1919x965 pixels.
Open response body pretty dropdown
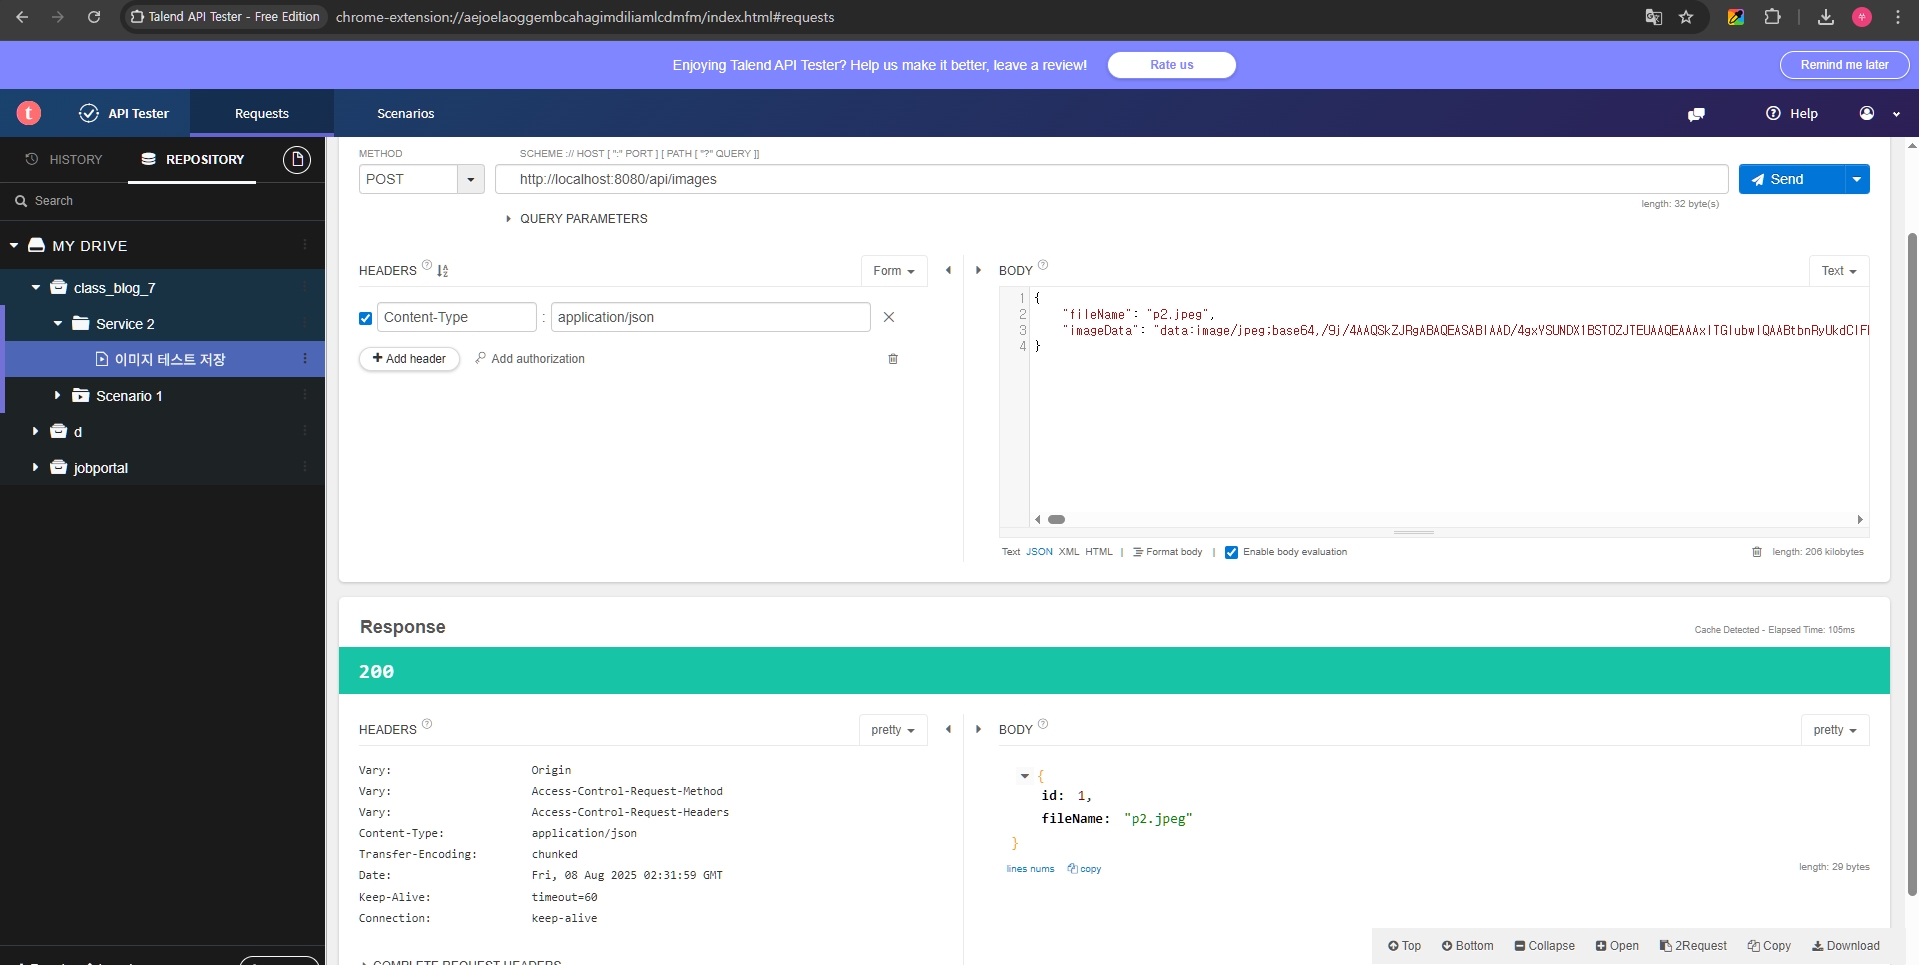1835,730
